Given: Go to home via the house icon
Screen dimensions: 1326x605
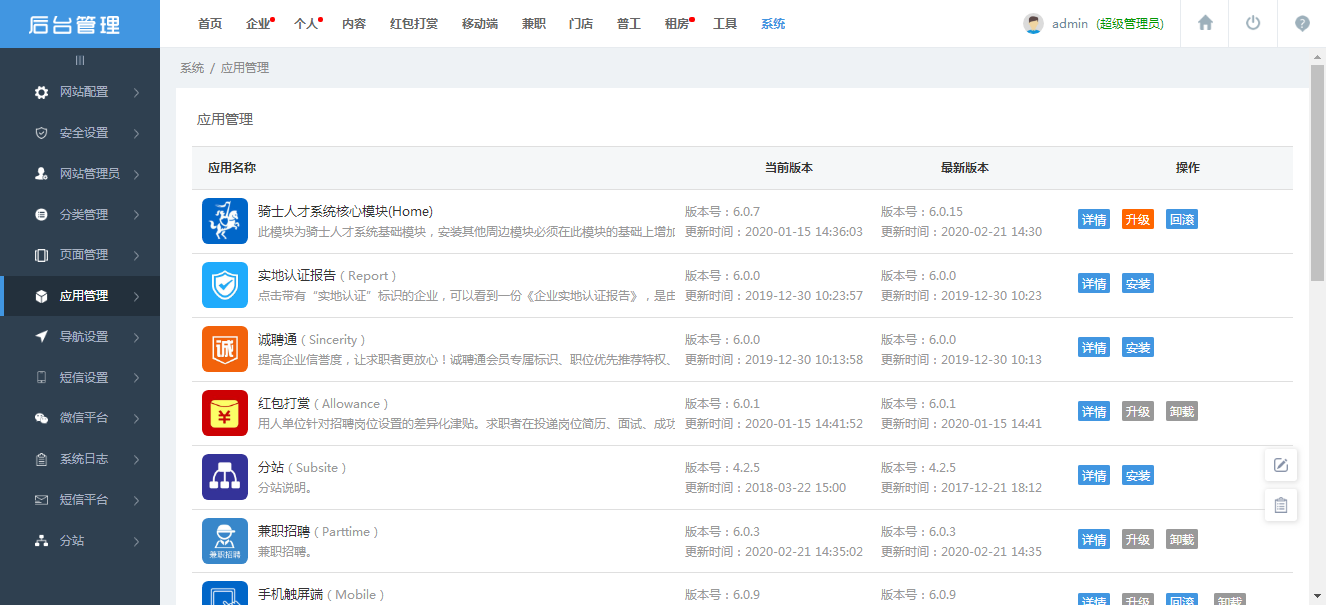Looking at the screenshot, I should 1205,23.
